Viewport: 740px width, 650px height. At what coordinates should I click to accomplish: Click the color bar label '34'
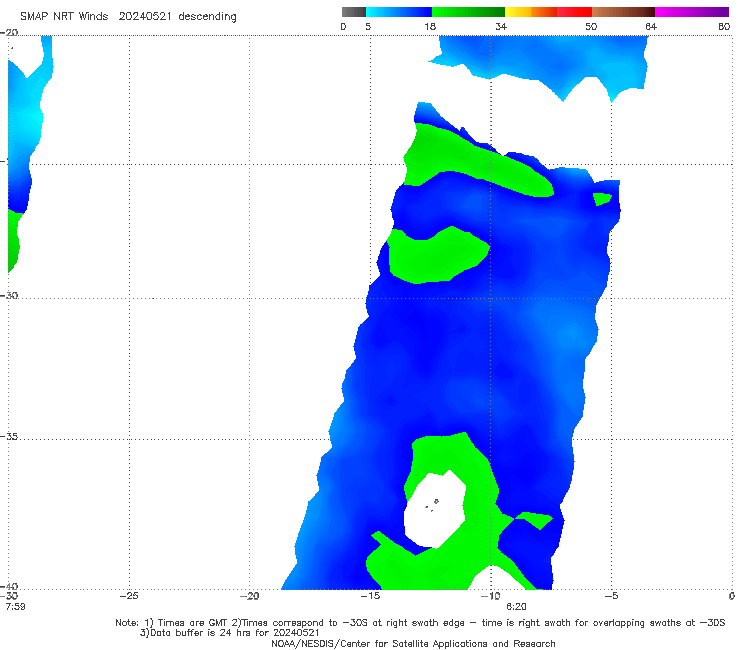(x=501, y=27)
